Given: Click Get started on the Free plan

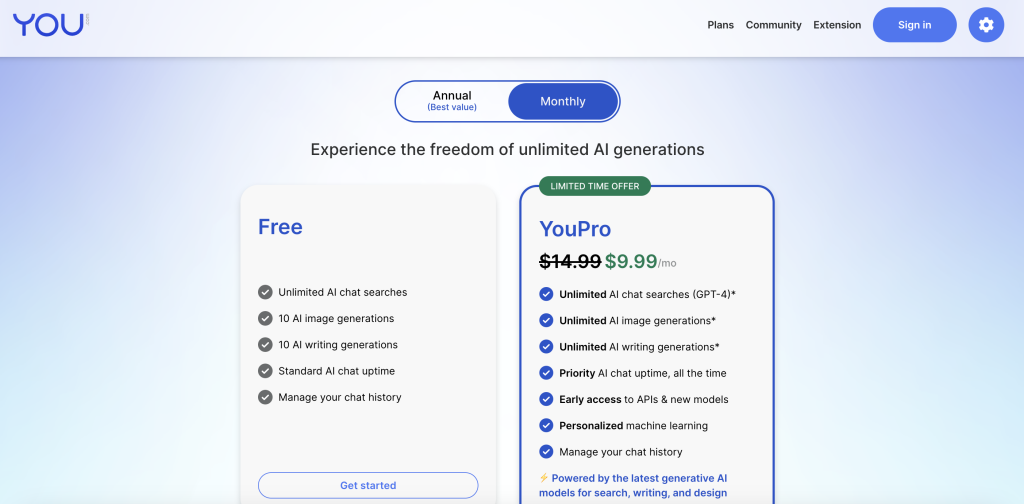Looking at the screenshot, I should (368, 485).
